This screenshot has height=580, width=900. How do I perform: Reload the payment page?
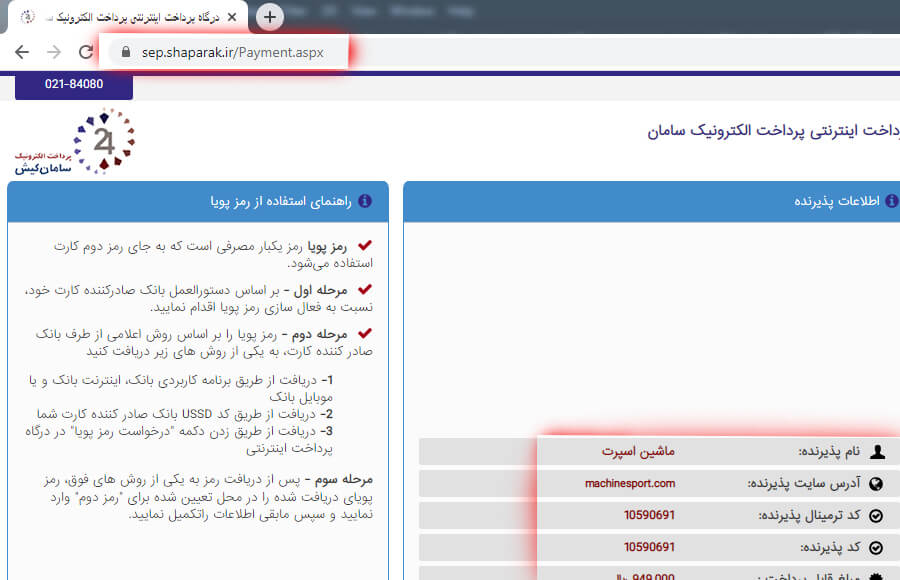pyautogui.click(x=86, y=52)
